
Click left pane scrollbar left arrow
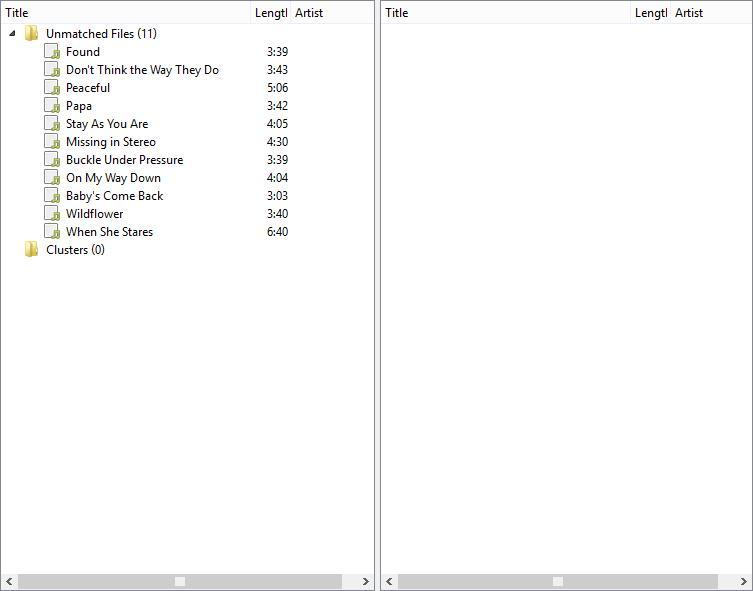(9, 581)
